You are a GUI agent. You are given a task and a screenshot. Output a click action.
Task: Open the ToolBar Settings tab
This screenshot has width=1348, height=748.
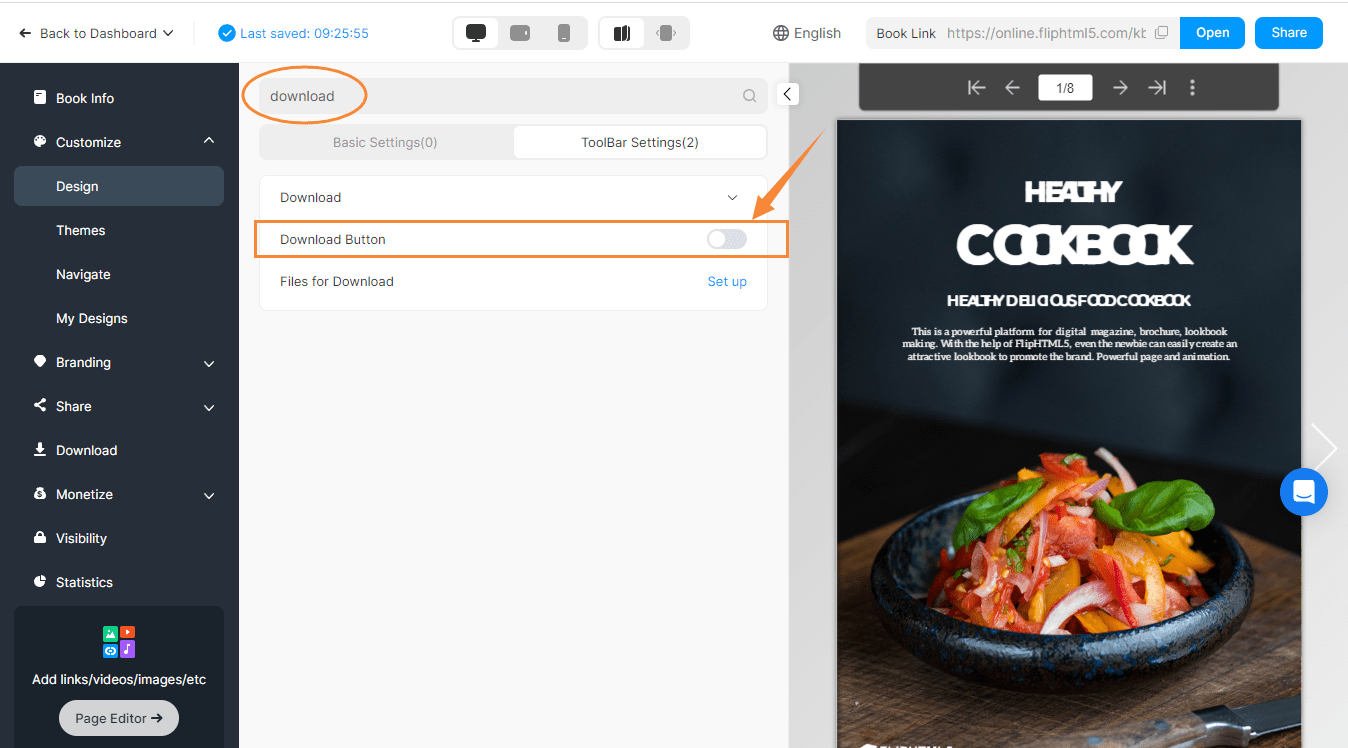pyautogui.click(x=639, y=142)
